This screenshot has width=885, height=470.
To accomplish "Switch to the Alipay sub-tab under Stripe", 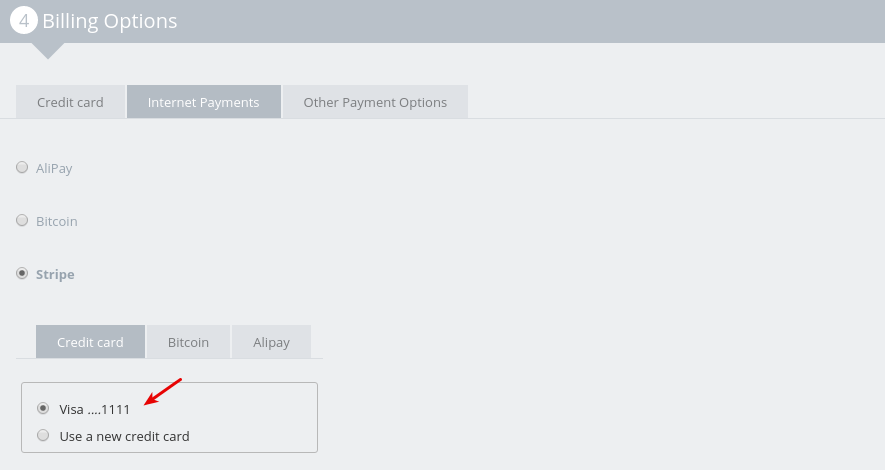I will point(271,342).
